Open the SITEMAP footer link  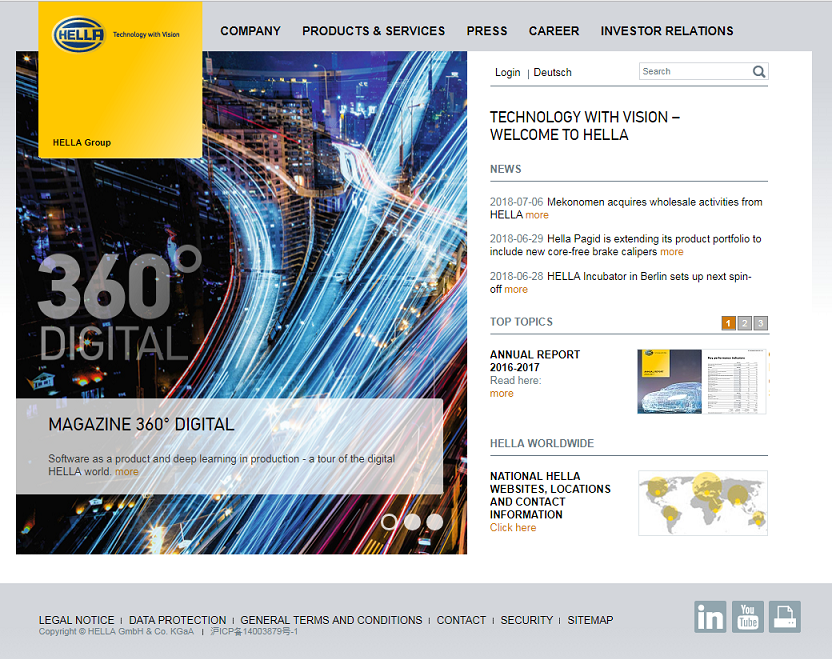coord(590,620)
